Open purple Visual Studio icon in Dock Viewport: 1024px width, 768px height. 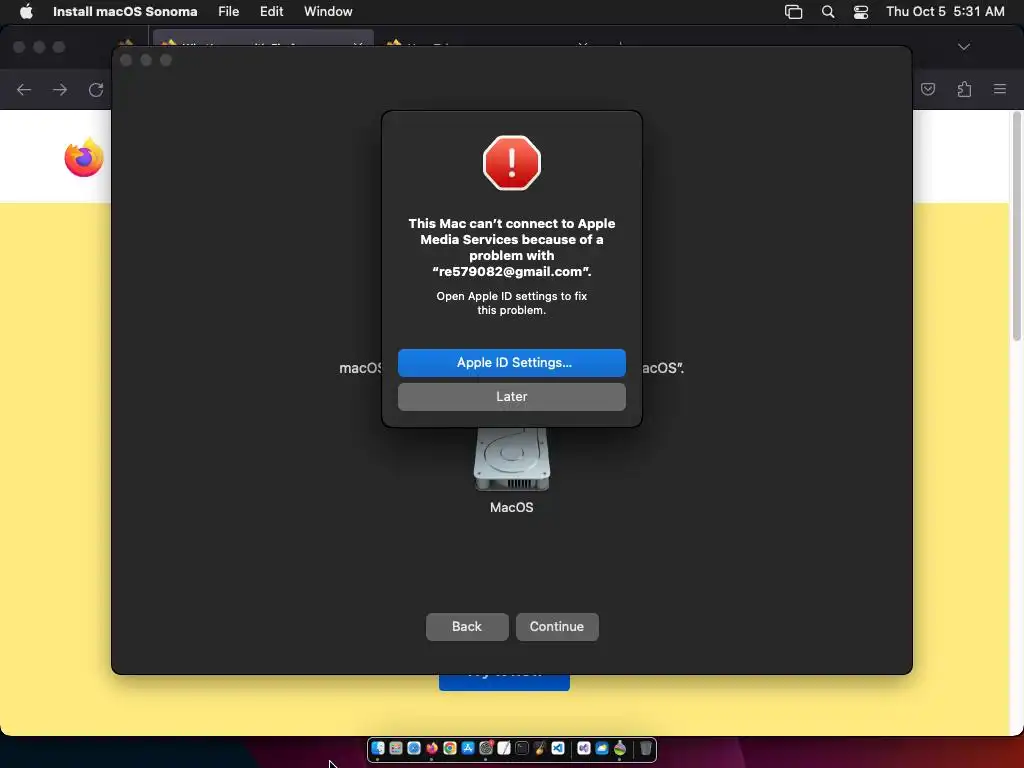584,748
